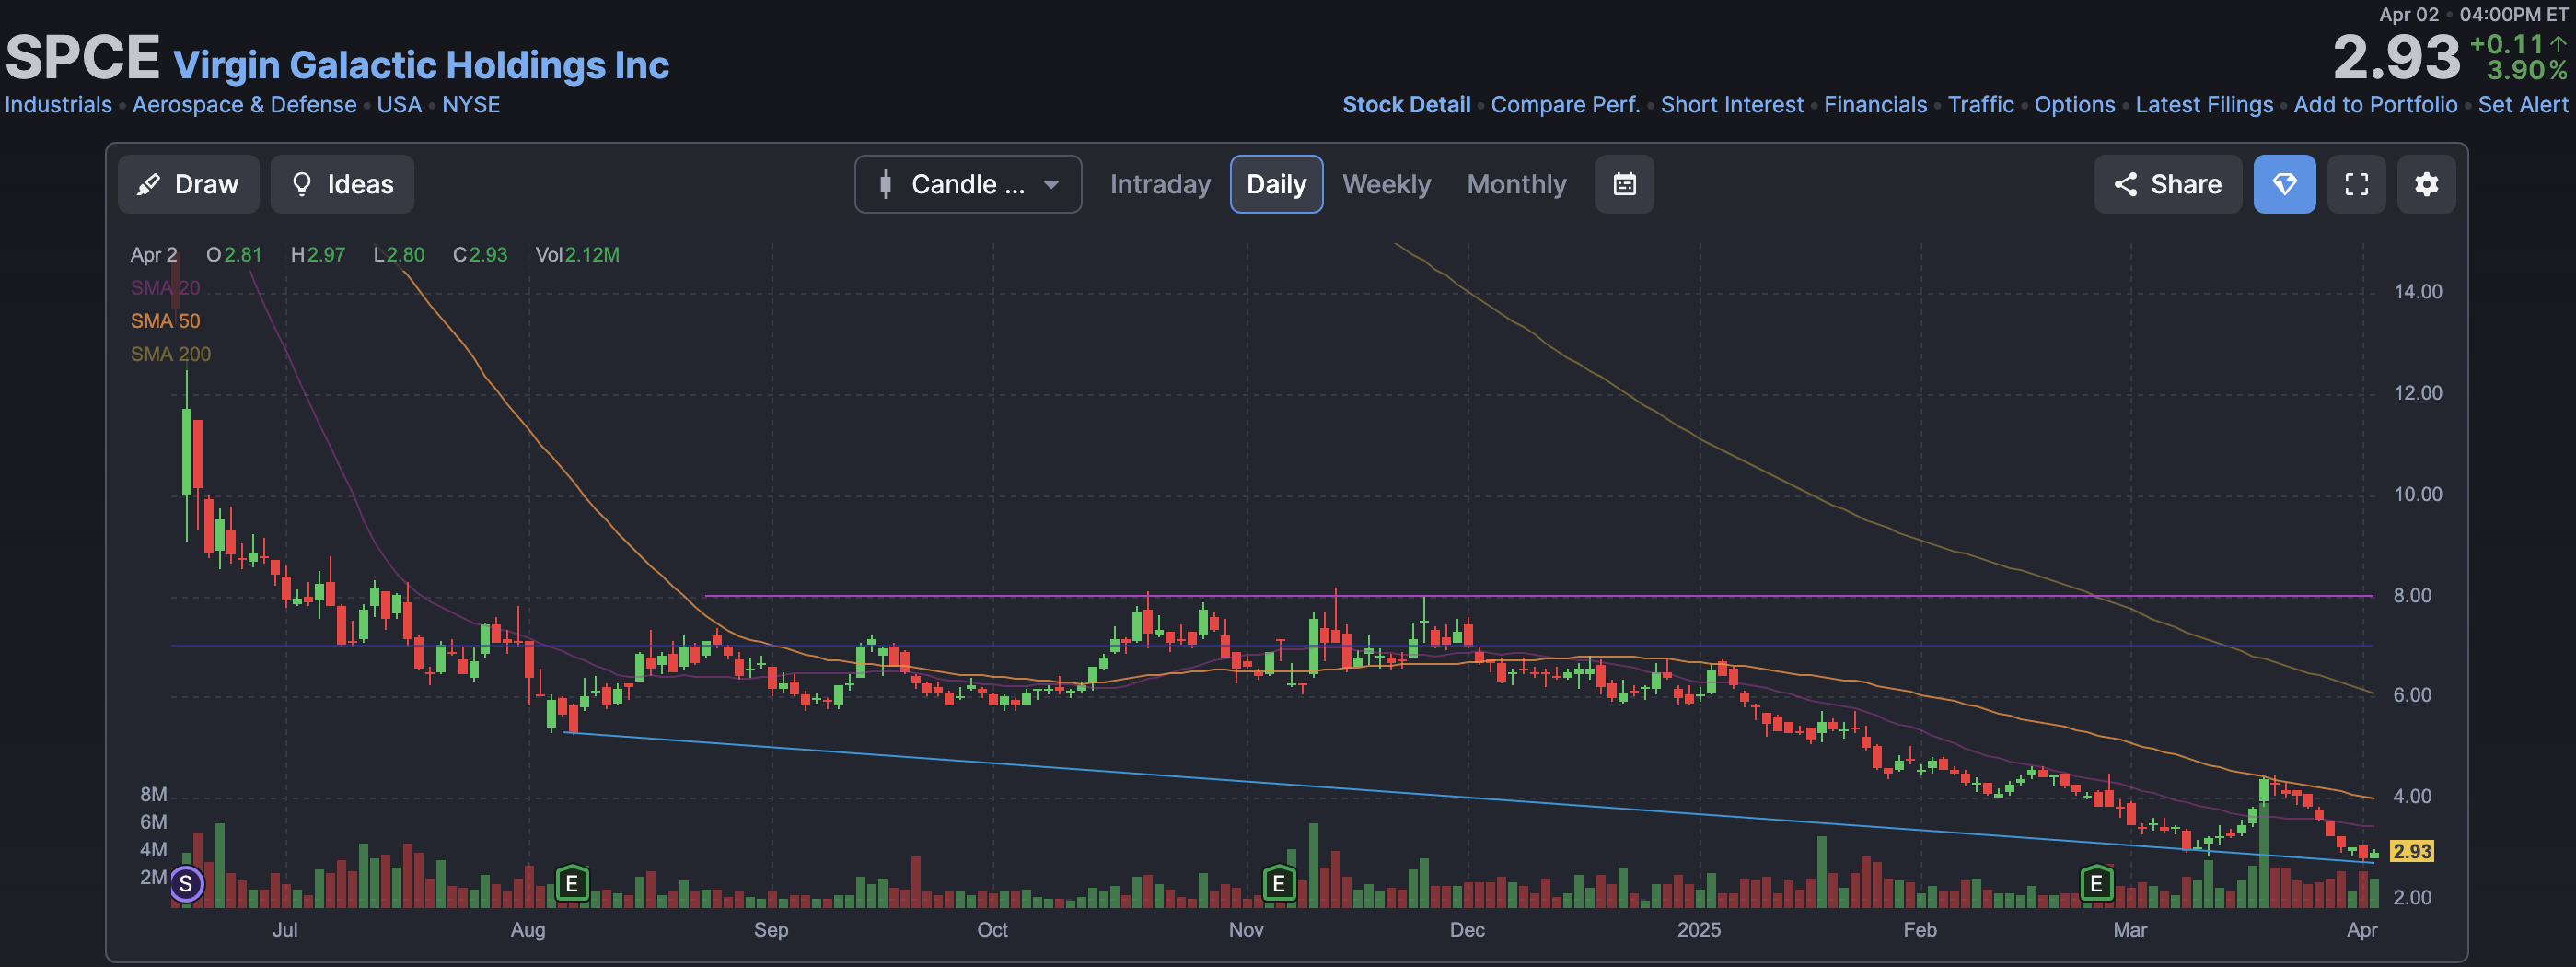
Task: Open chart settings gear icon
Action: (2426, 184)
